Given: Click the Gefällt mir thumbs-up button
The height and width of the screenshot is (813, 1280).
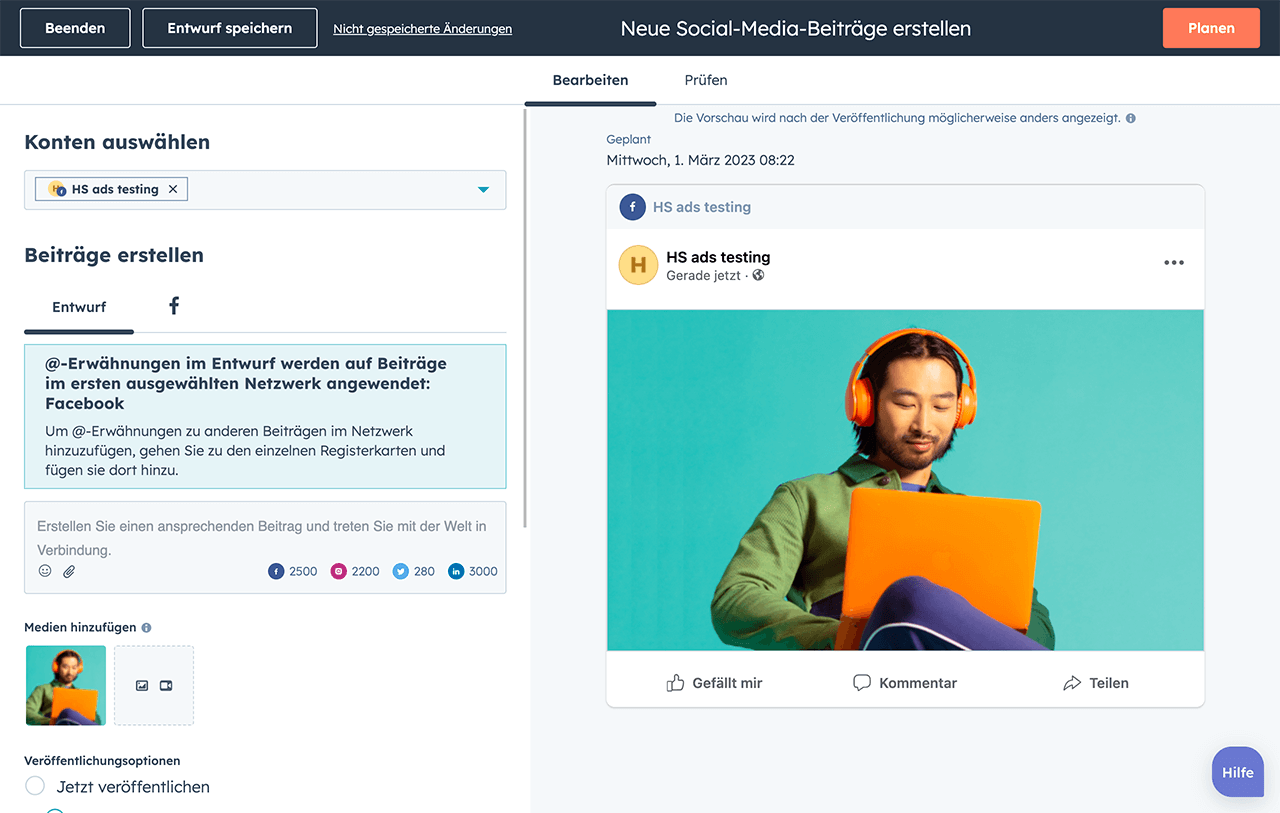Looking at the screenshot, I should point(714,683).
